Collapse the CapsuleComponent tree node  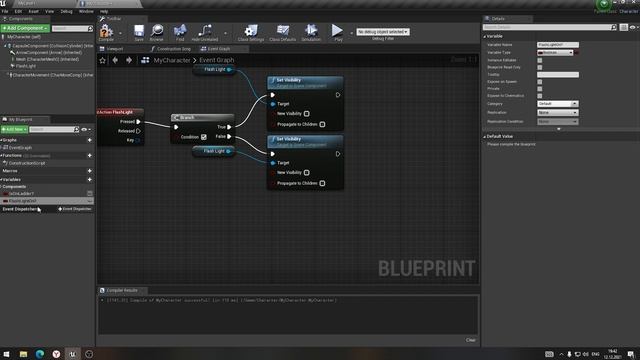pyautogui.click(x=5, y=46)
